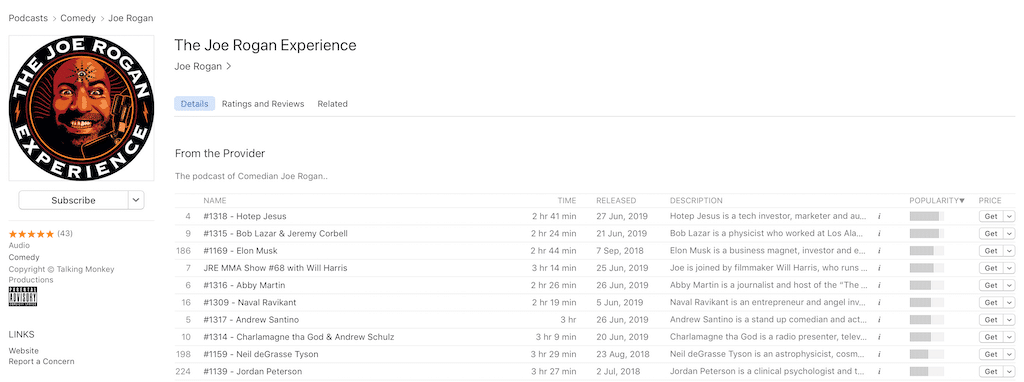Get the #1169 Elon Musk episode

click(991, 251)
